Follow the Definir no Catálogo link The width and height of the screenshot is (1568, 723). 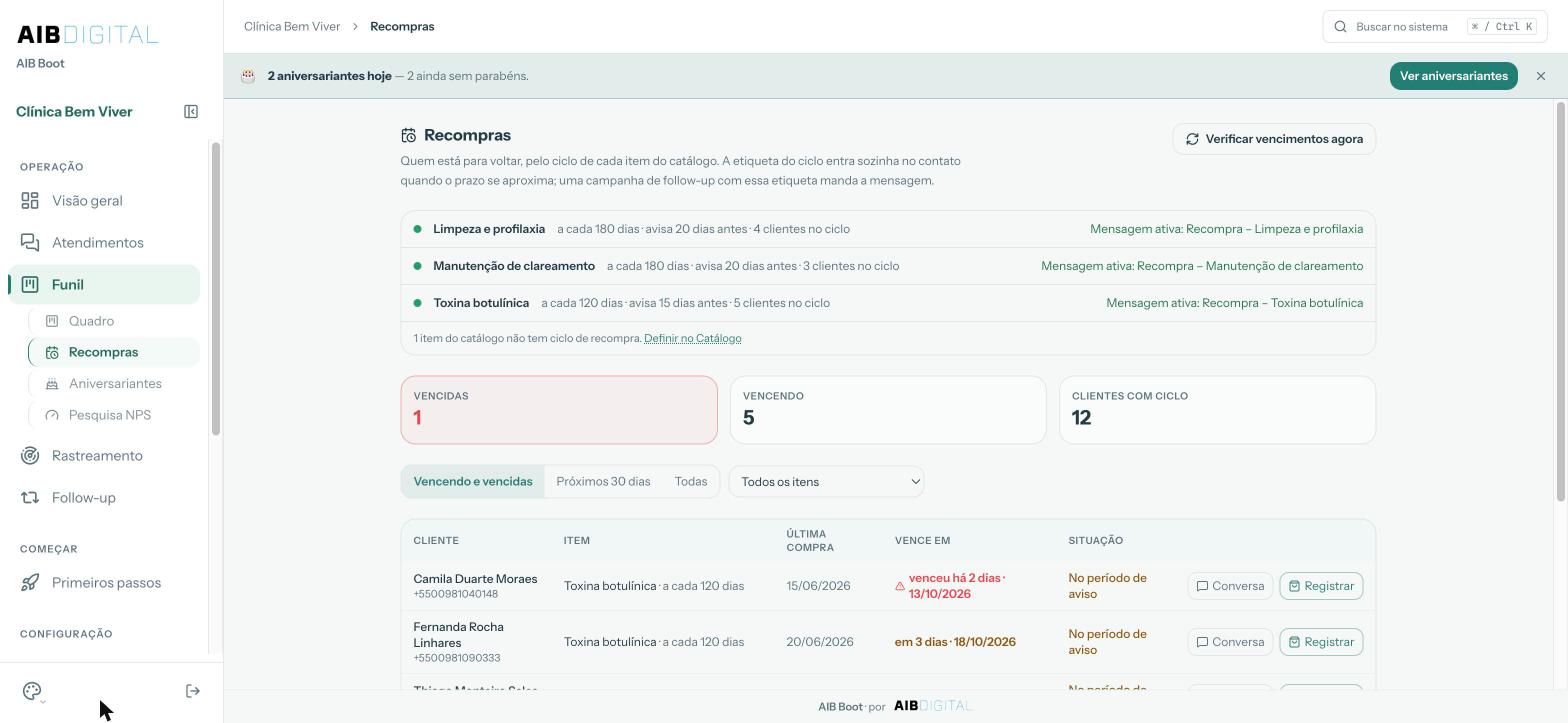(693, 338)
